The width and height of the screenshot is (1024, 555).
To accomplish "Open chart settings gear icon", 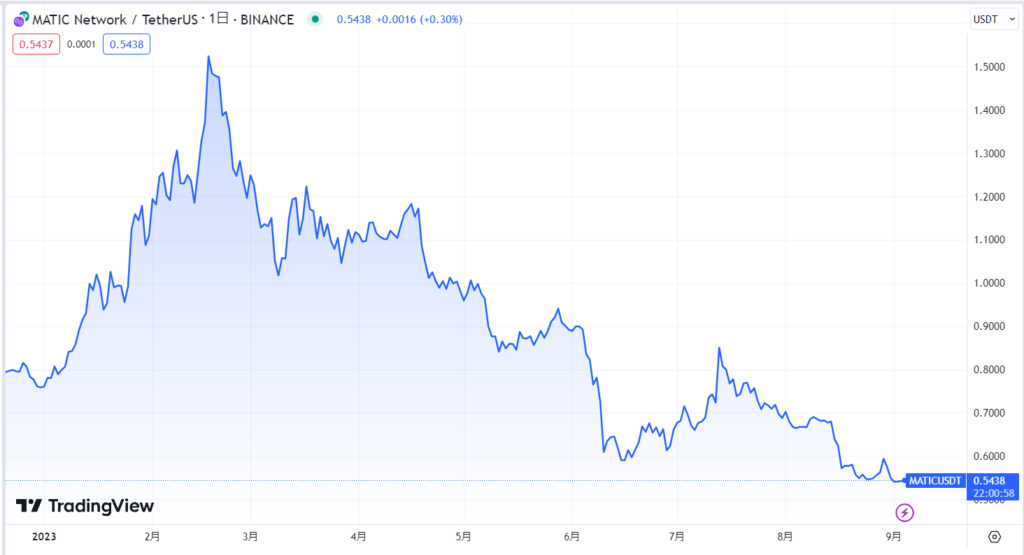I will point(994,536).
